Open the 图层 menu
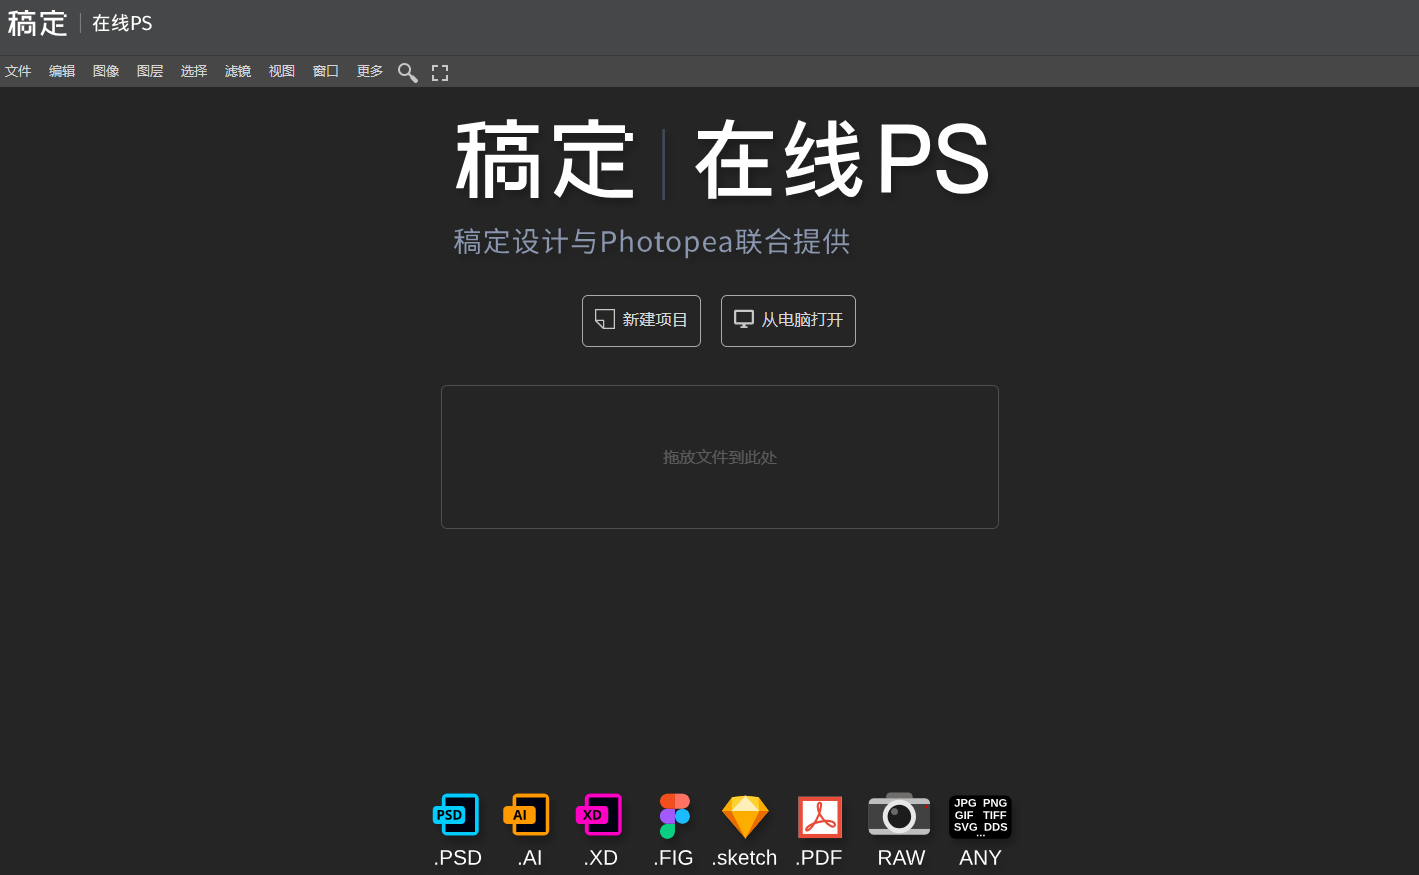The image size is (1419, 875). pyautogui.click(x=150, y=71)
